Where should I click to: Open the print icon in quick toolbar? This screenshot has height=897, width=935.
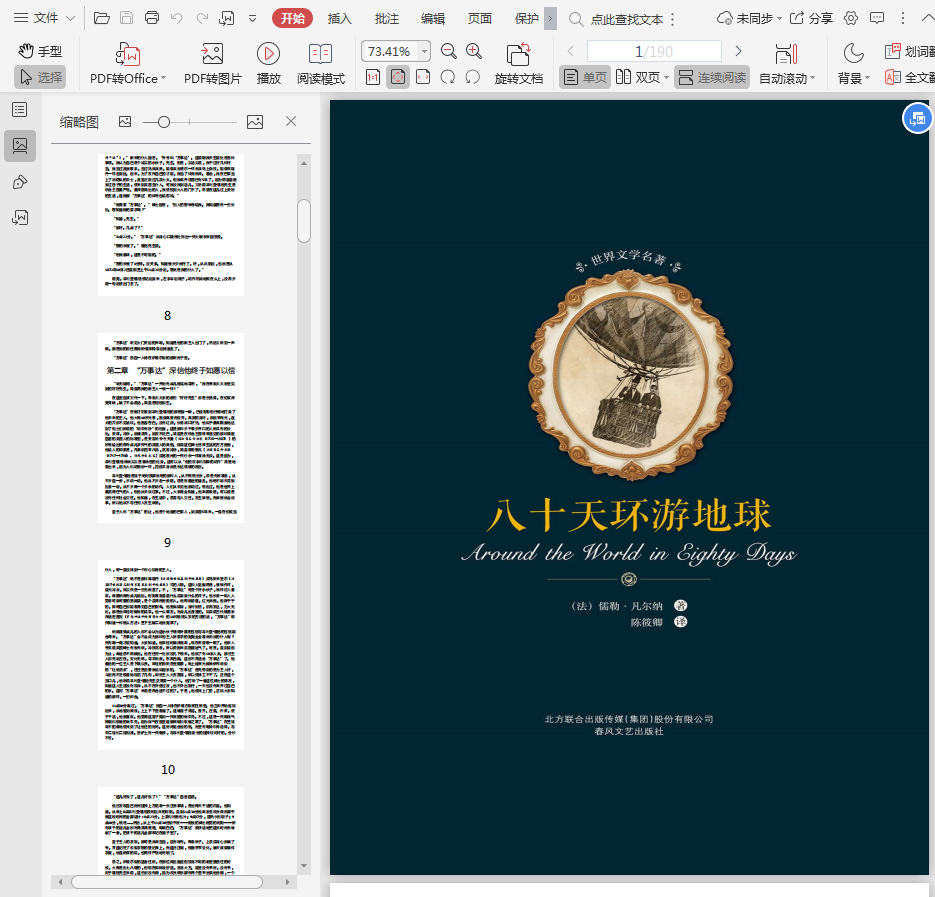tap(152, 18)
